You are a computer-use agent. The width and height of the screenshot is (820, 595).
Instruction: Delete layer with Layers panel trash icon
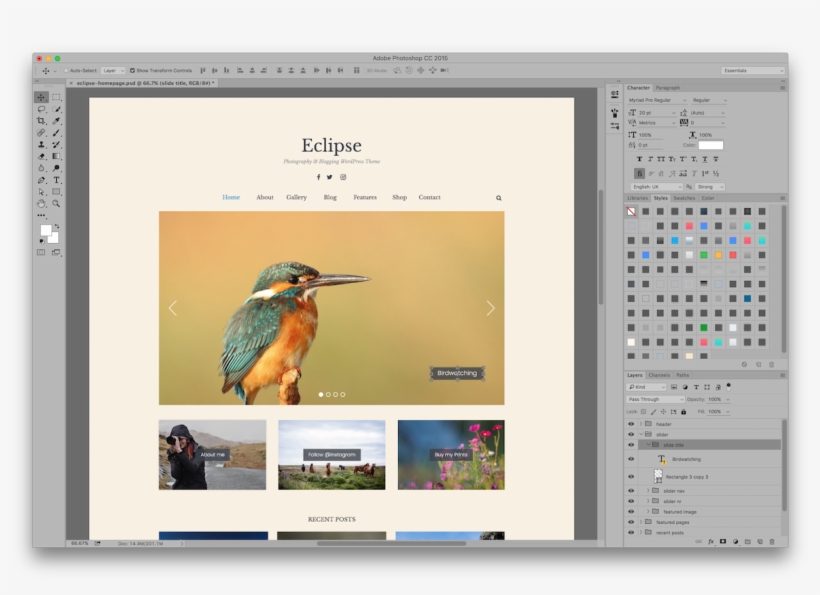pos(772,542)
